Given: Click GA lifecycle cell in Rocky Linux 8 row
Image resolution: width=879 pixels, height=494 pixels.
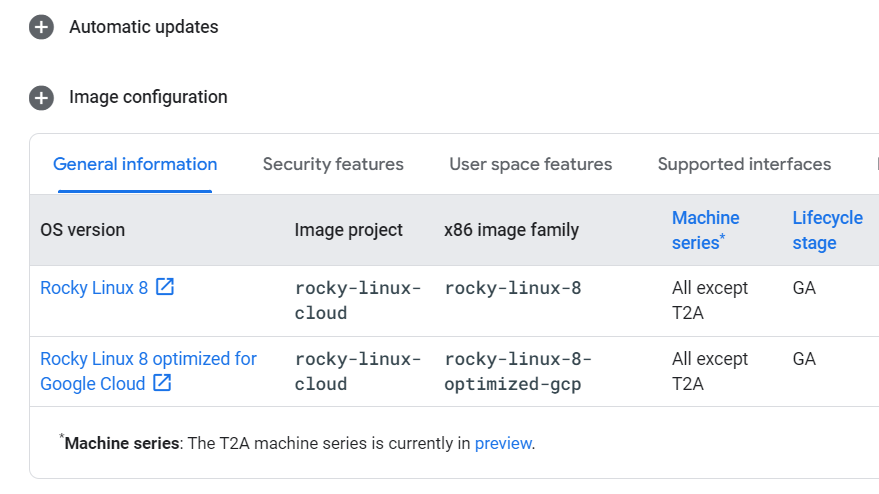Looking at the screenshot, I should (804, 288).
